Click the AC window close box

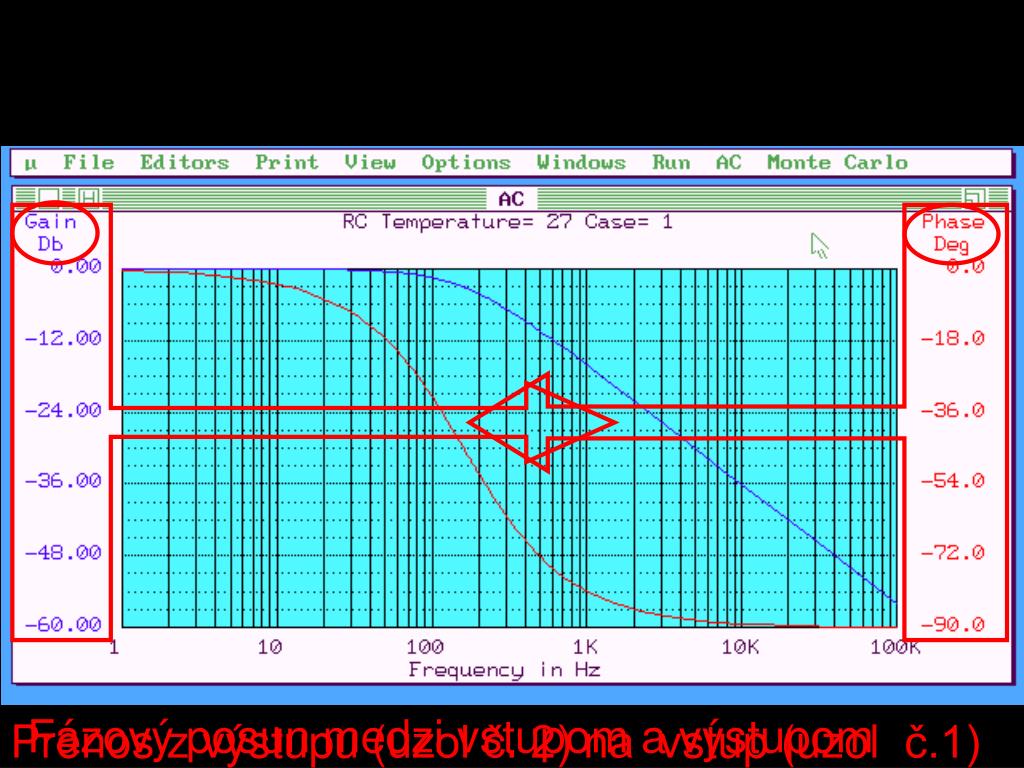[x=49, y=197]
